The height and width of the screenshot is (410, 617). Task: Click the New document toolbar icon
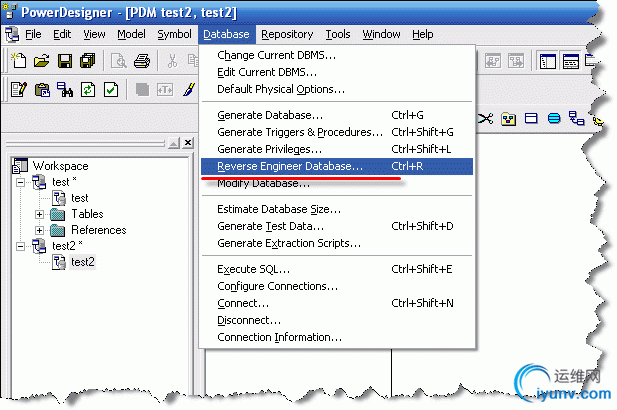(18, 61)
